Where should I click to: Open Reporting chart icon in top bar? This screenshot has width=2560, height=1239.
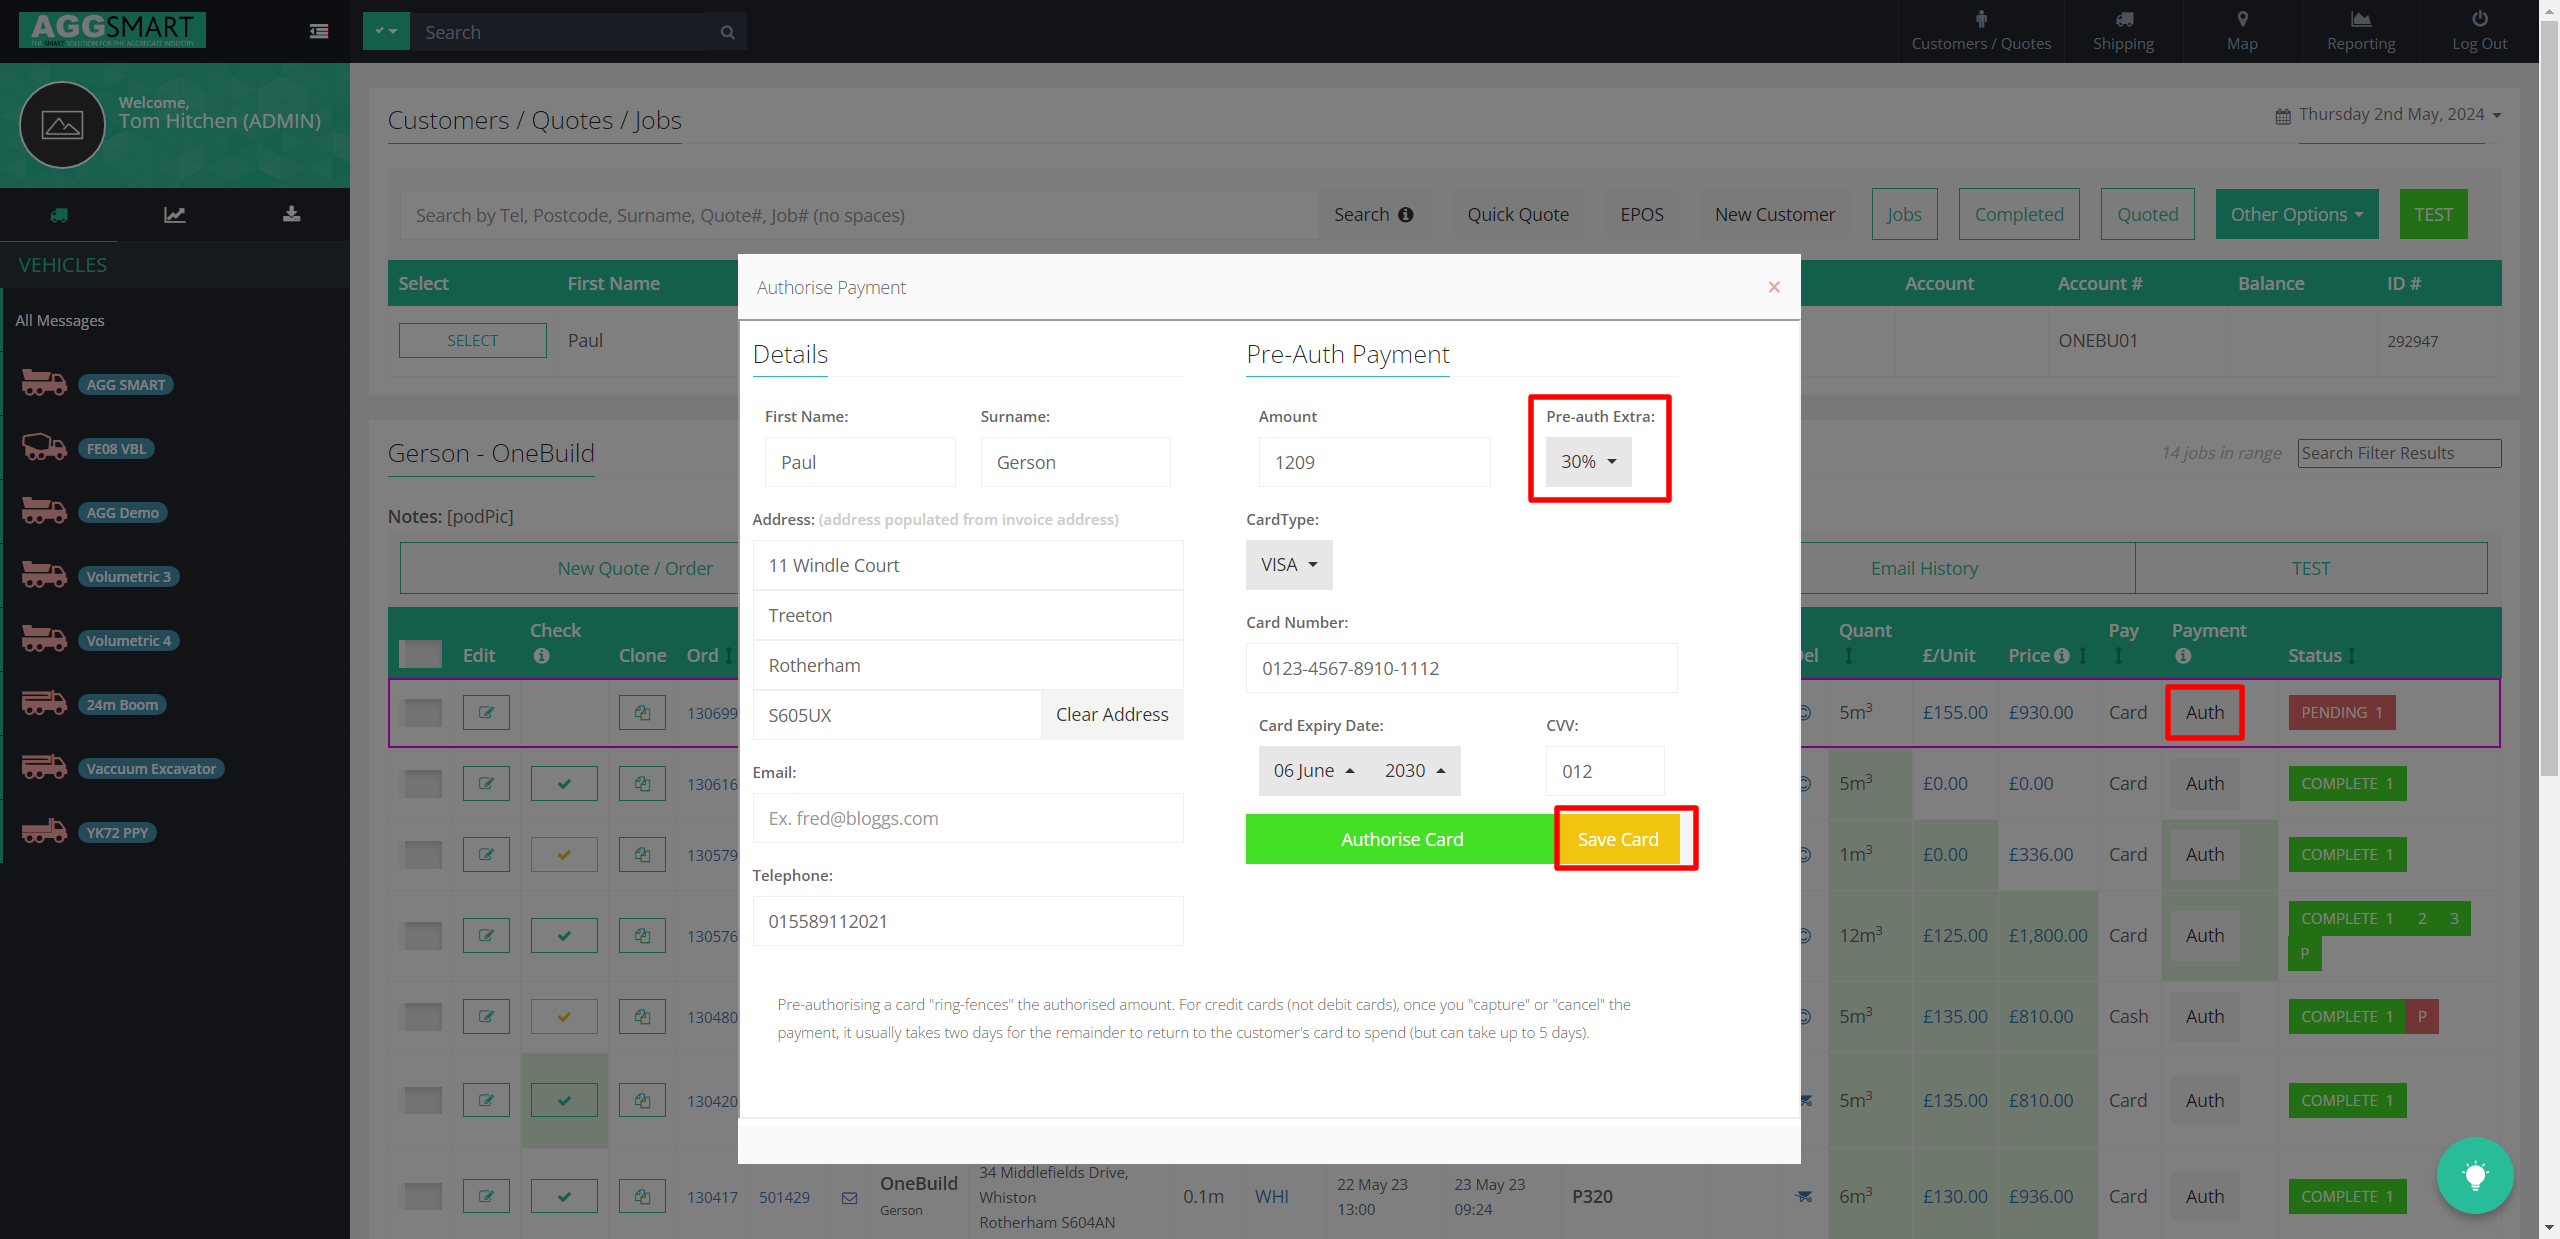tap(2360, 19)
